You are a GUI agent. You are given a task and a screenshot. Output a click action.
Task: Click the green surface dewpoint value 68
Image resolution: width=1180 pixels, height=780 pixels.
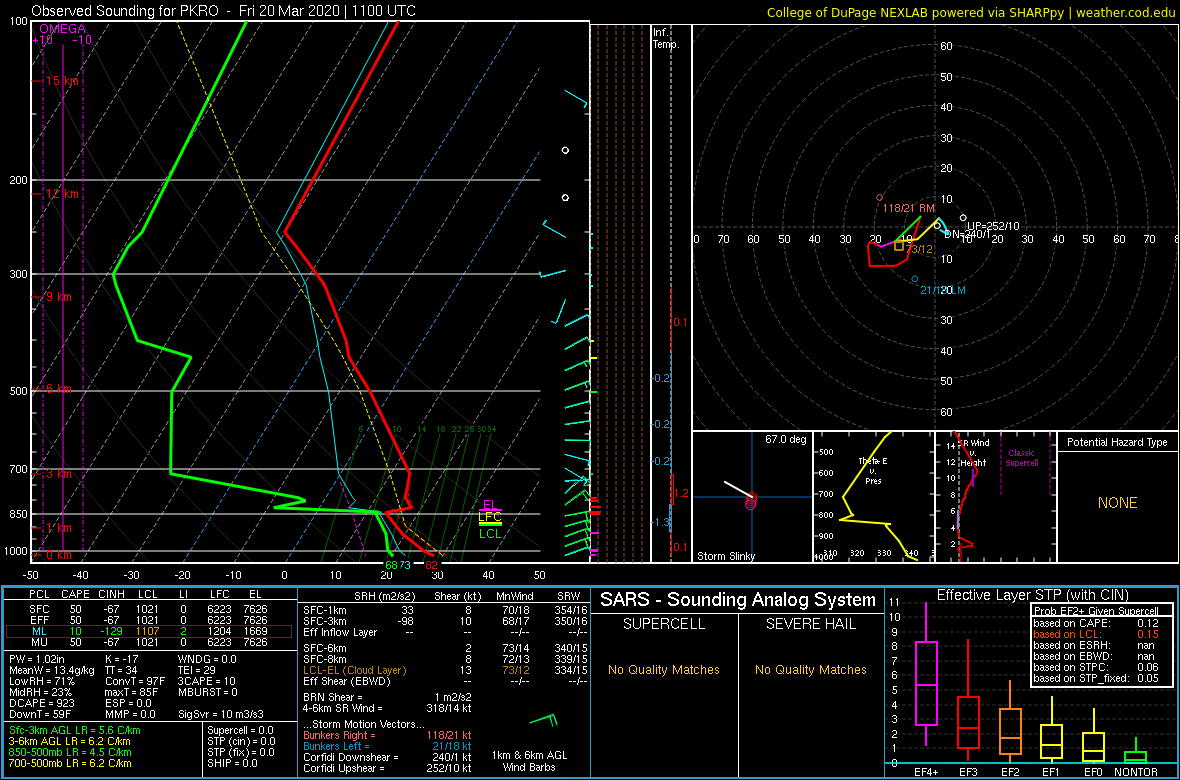(391, 565)
